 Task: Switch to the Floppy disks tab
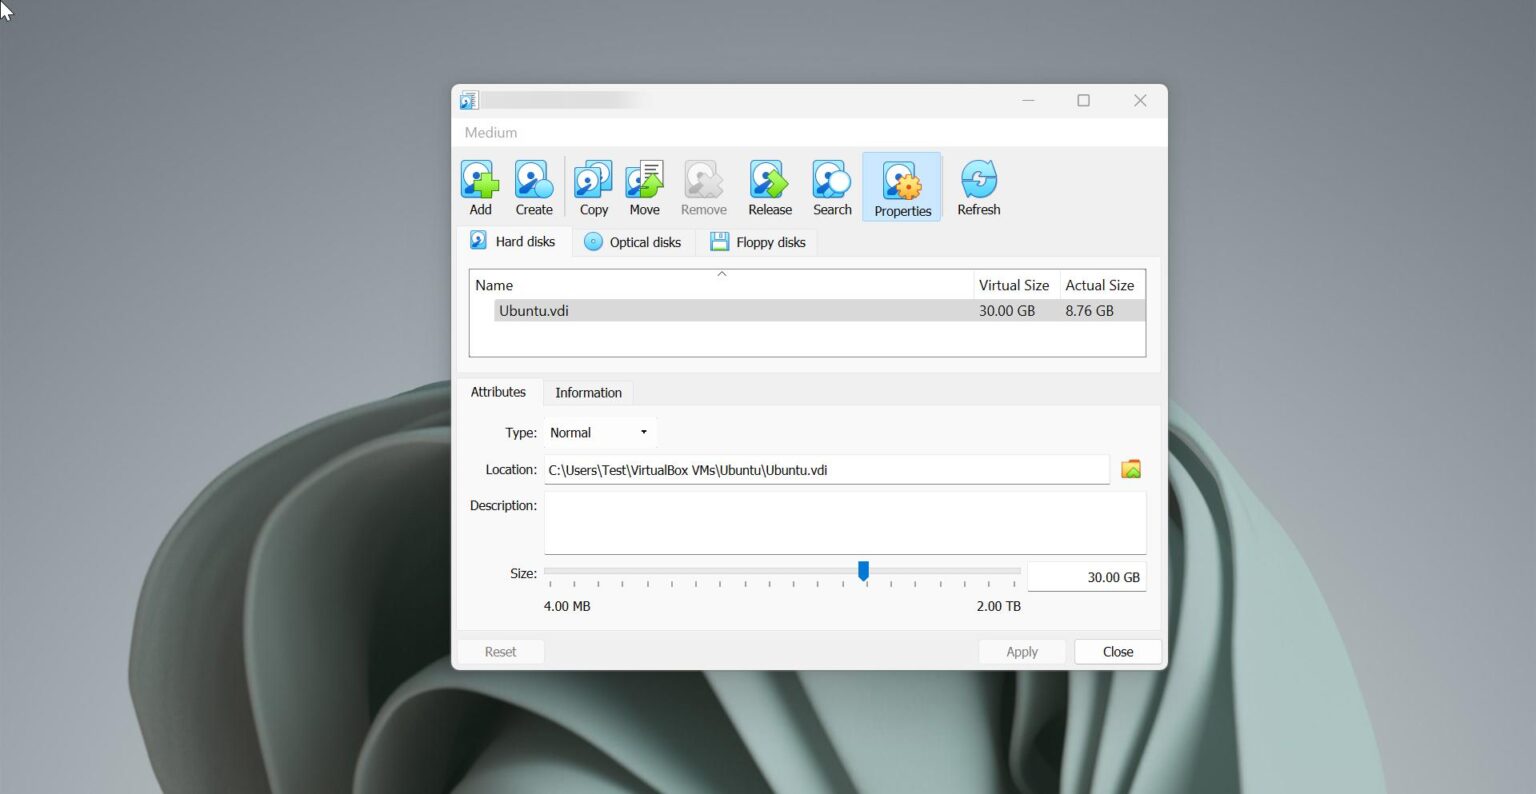point(757,241)
